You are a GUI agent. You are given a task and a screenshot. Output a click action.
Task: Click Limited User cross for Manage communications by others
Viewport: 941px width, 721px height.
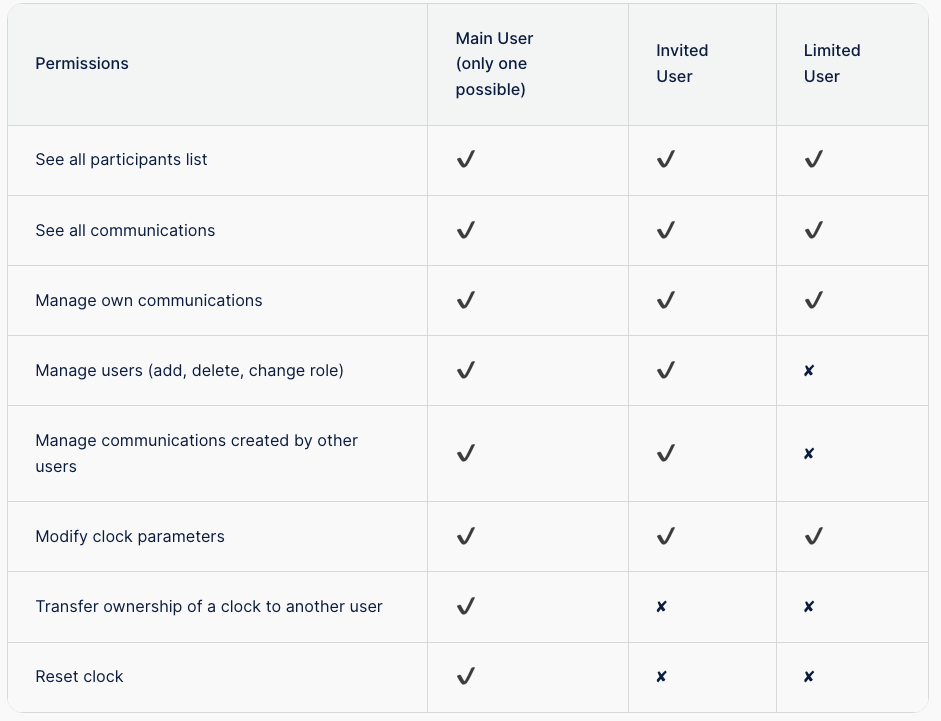coord(809,453)
